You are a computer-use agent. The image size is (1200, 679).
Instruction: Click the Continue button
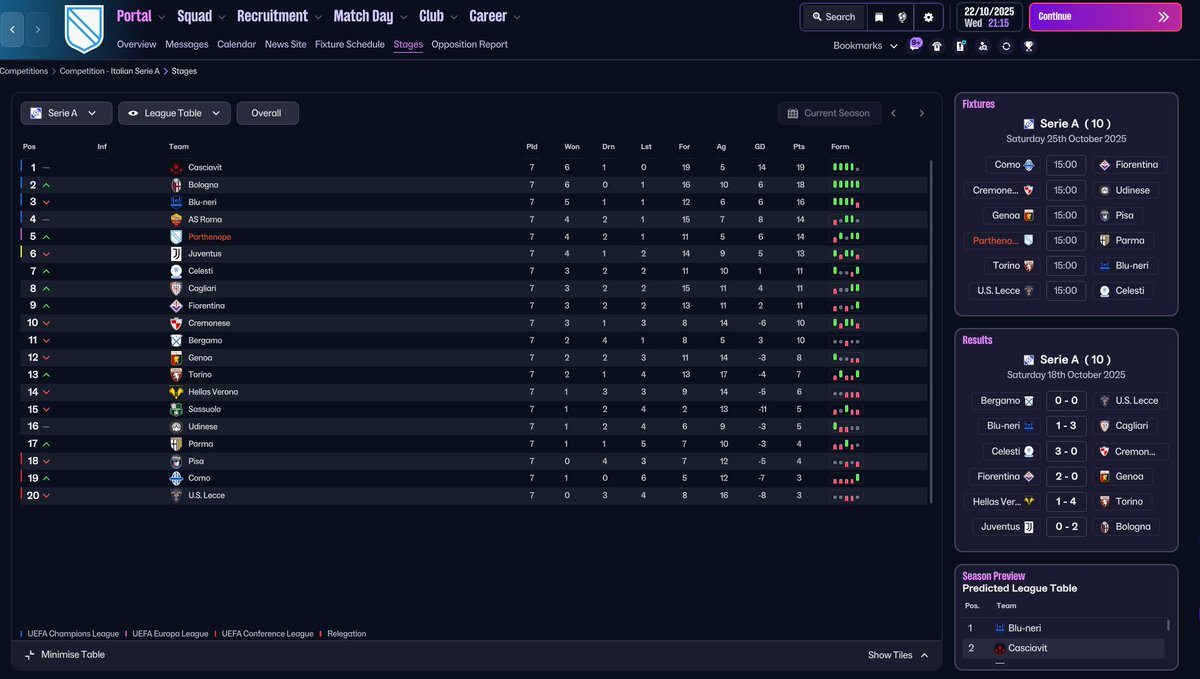[x=1105, y=17]
